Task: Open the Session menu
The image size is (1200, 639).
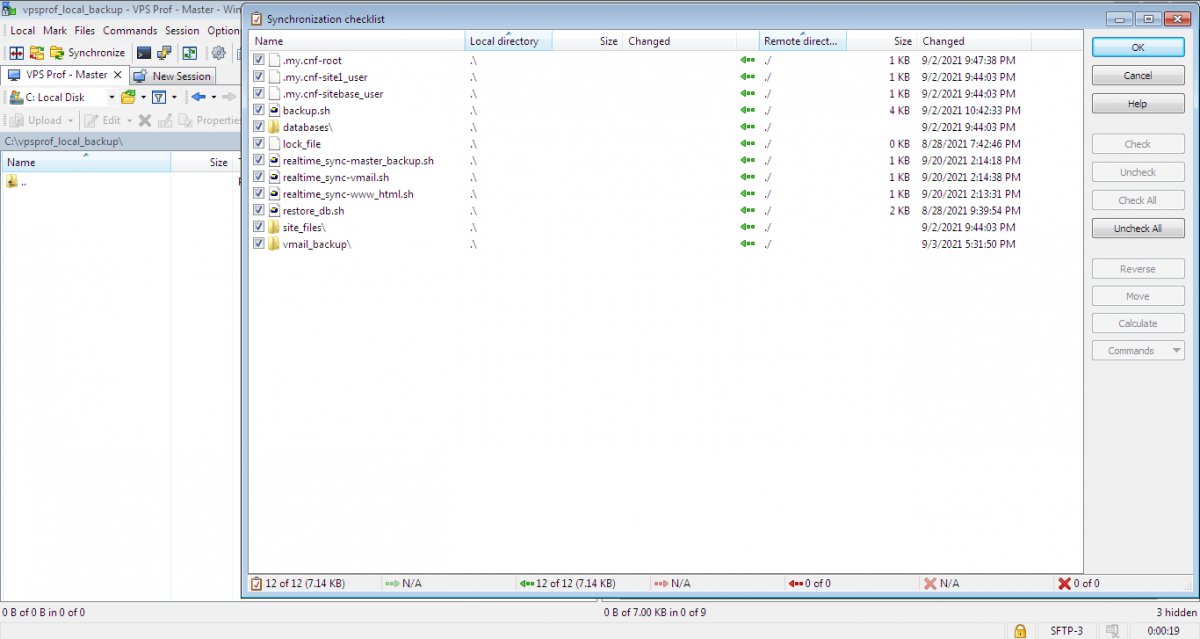Action: point(182,31)
